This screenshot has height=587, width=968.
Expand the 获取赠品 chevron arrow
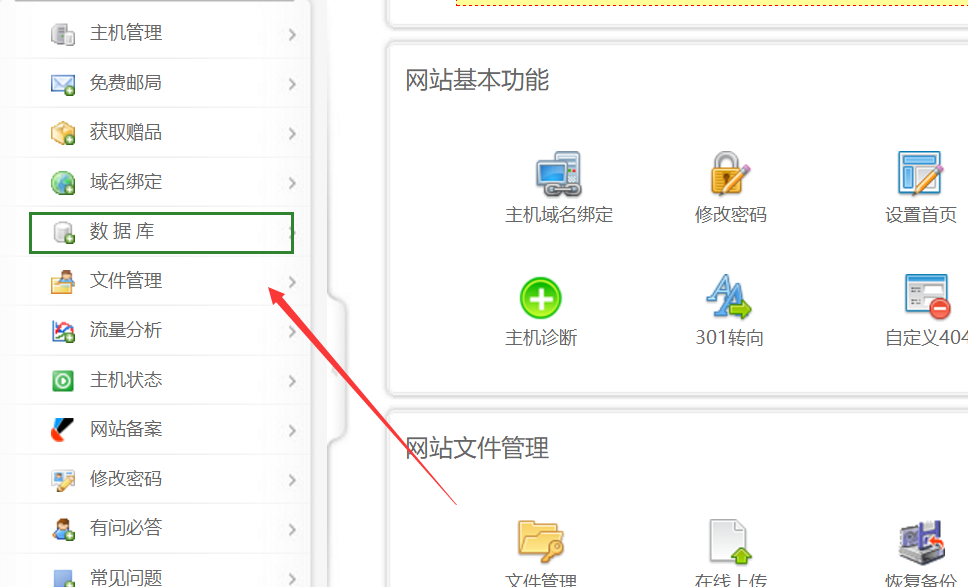[x=292, y=134]
